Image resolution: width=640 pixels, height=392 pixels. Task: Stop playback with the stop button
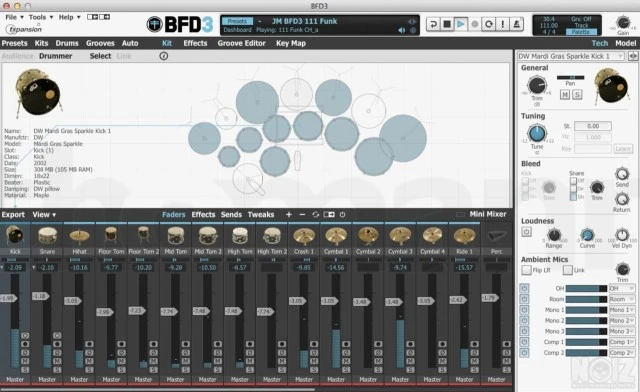[x=447, y=24]
